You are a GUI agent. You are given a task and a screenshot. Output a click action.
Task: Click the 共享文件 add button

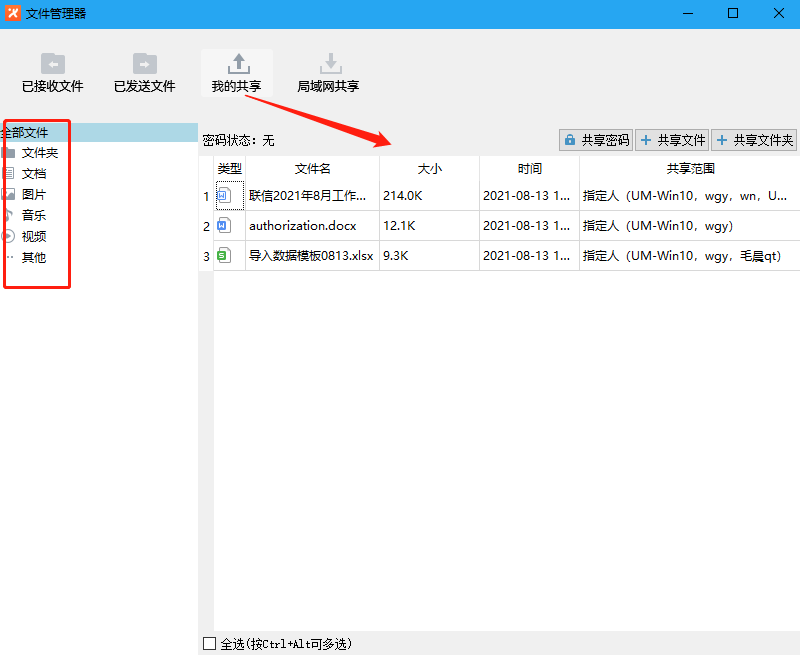672,140
